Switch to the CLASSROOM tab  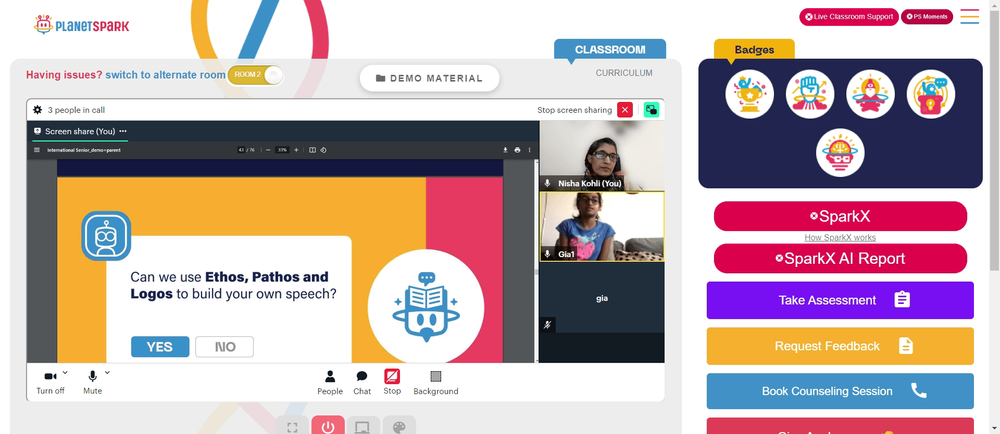[610, 50]
